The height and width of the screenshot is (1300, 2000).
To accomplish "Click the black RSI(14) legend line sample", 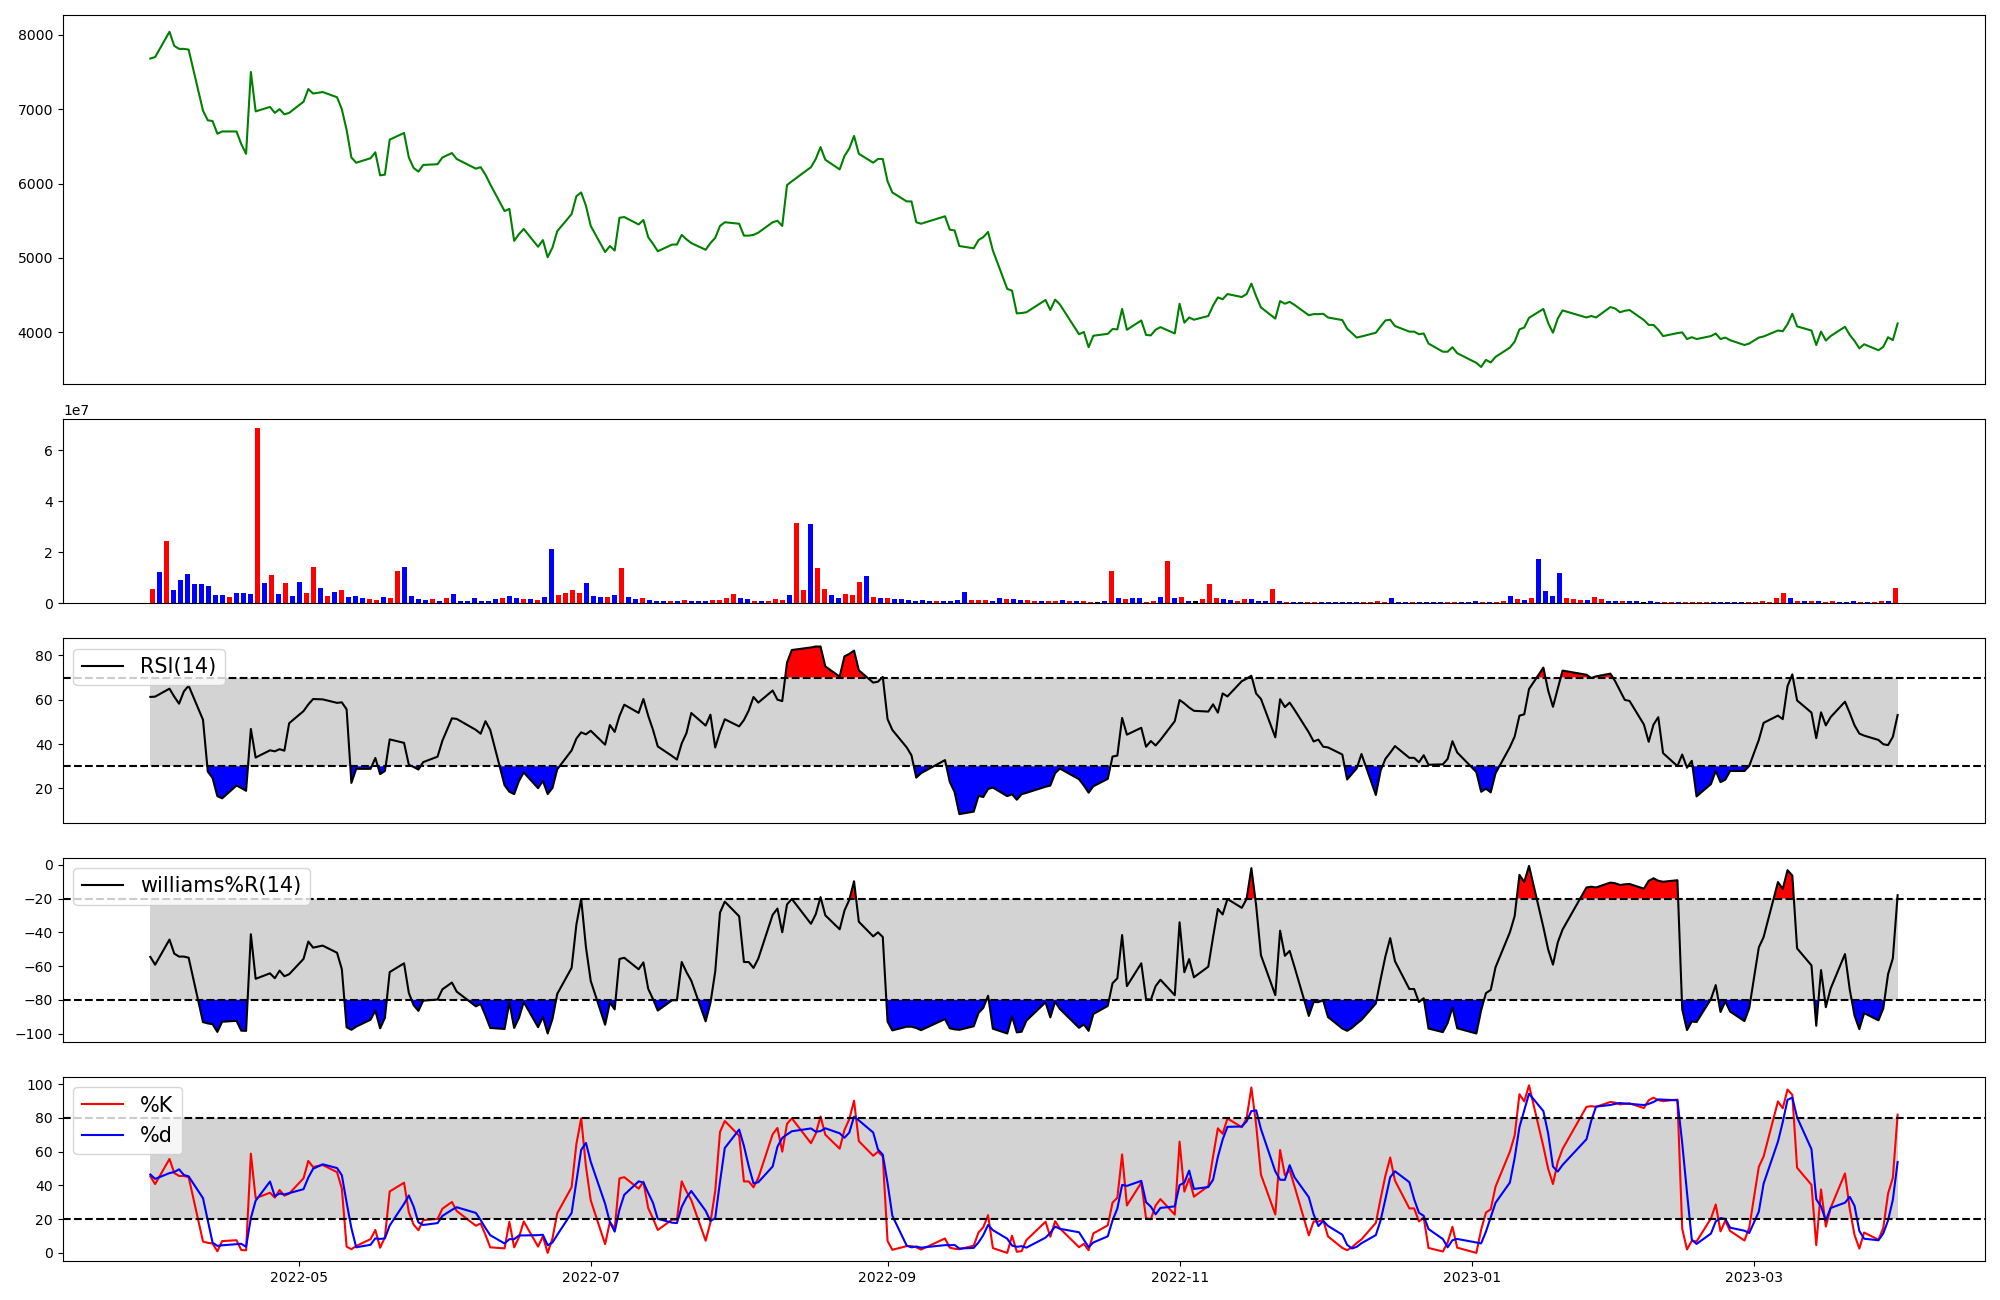I will (103, 666).
